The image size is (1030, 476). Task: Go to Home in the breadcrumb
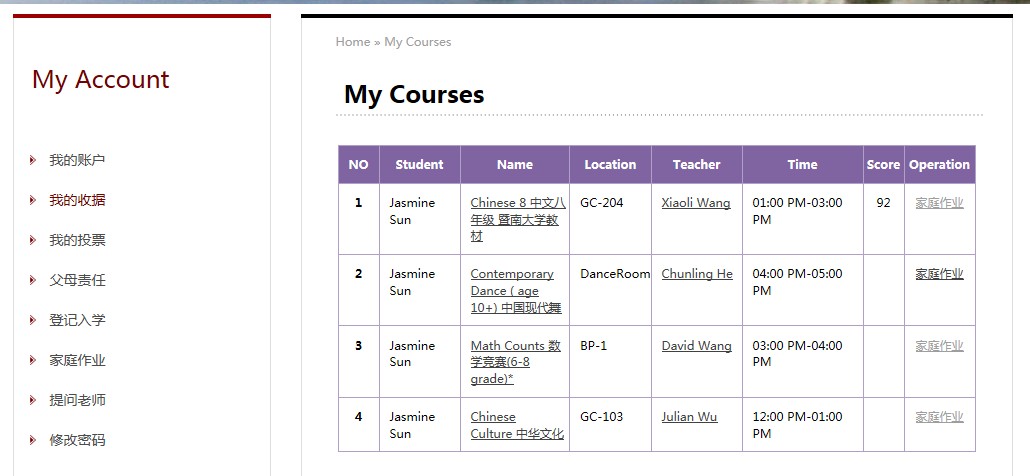click(x=353, y=42)
